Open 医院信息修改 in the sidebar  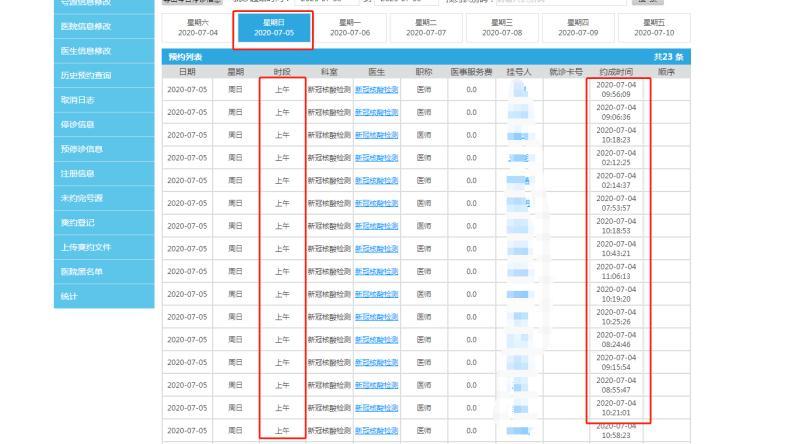coord(104,27)
